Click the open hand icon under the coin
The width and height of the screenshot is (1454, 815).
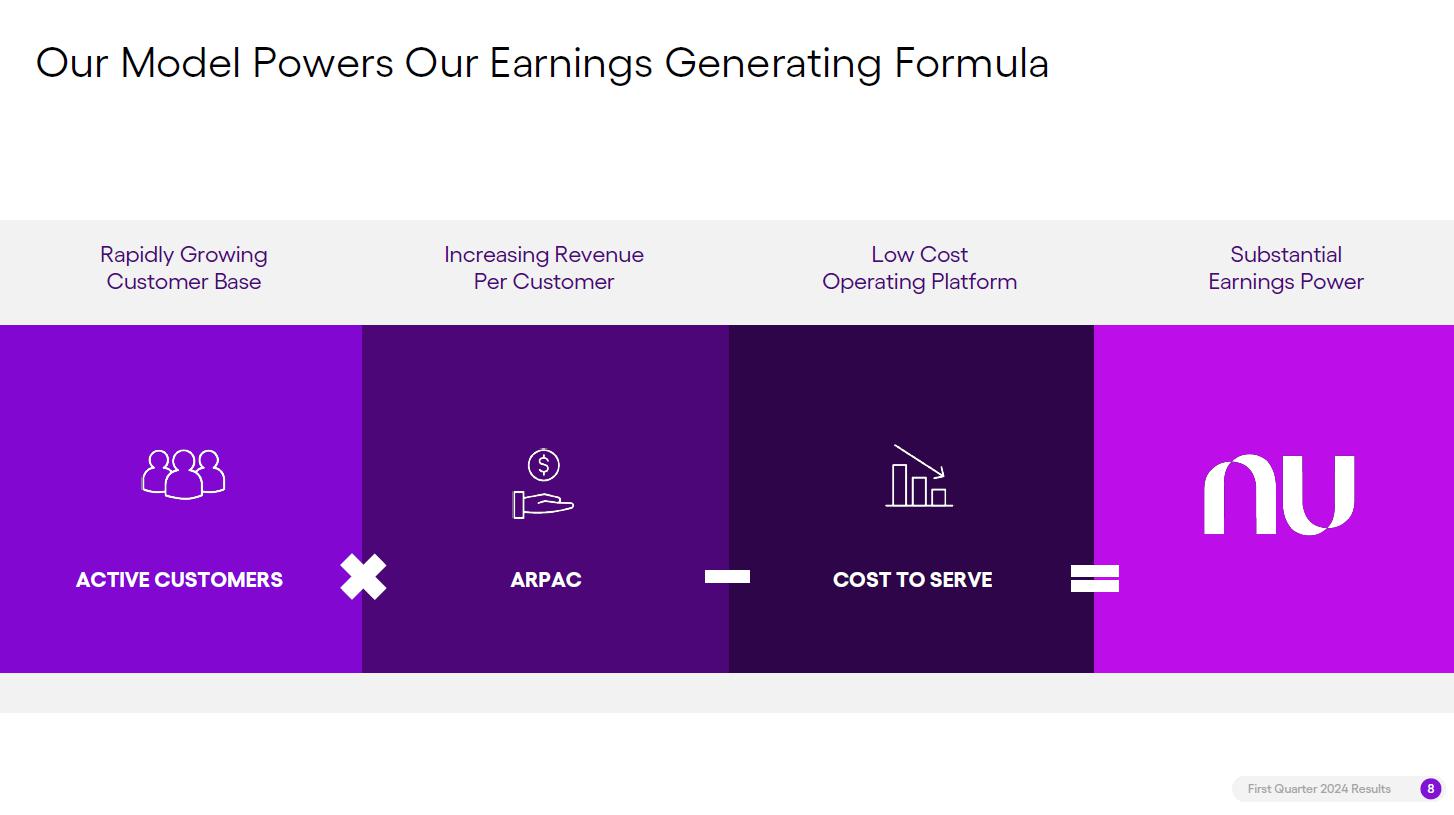coord(543,504)
